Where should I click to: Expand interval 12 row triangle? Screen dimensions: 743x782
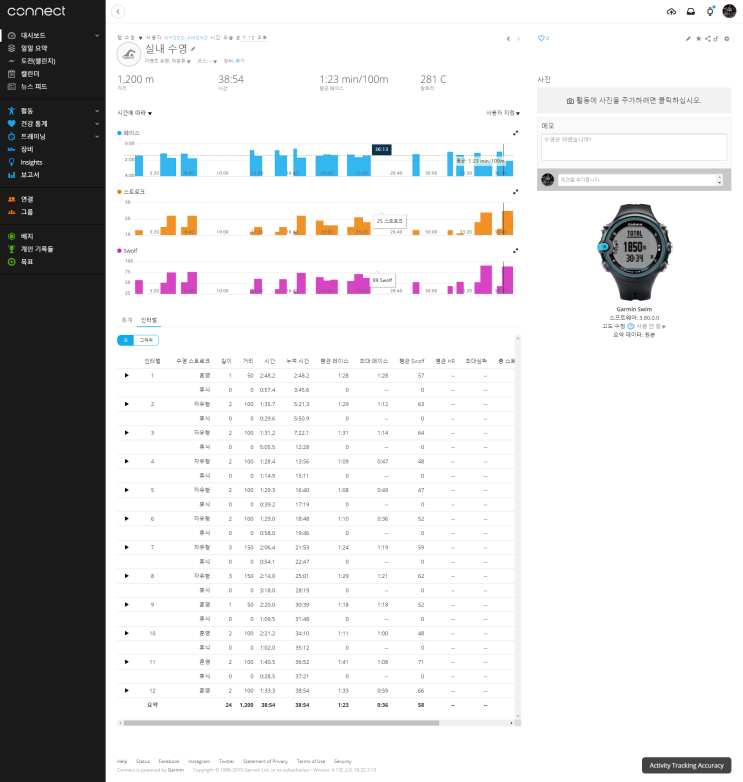(x=127, y=691)
